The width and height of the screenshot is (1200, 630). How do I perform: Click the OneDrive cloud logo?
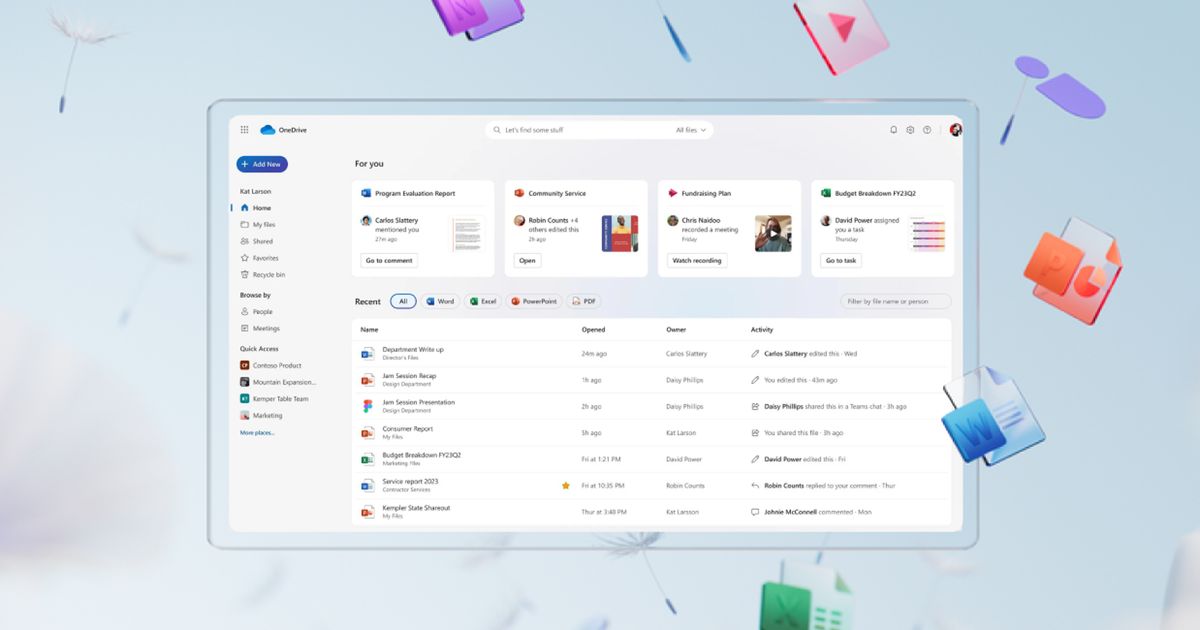click(x=267, y=130)
